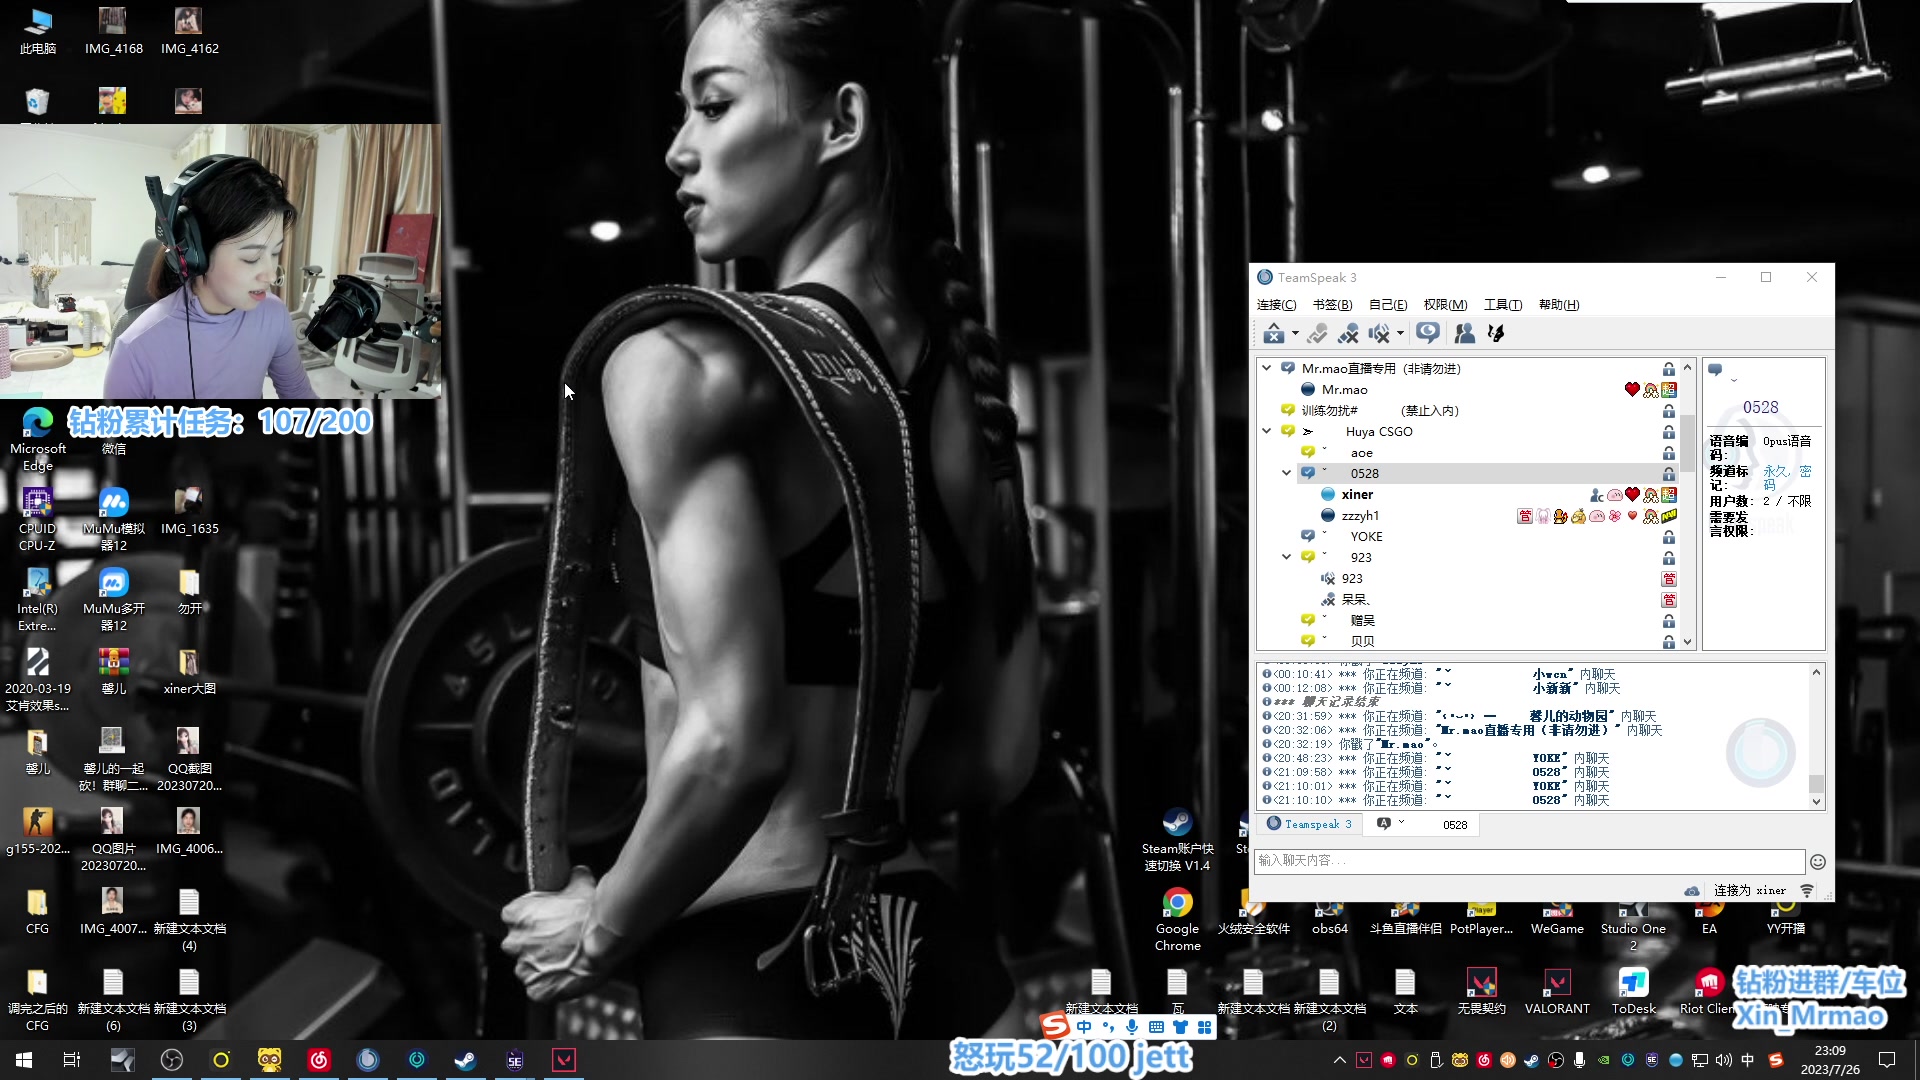Screen dimensions: 1920x1080
Task: Show hidden system tray icons
Action: (1339, 1060)
